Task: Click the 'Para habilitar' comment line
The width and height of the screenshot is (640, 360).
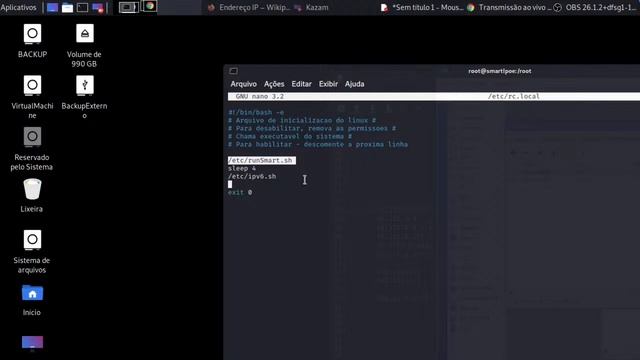Action: click(318, 144)
